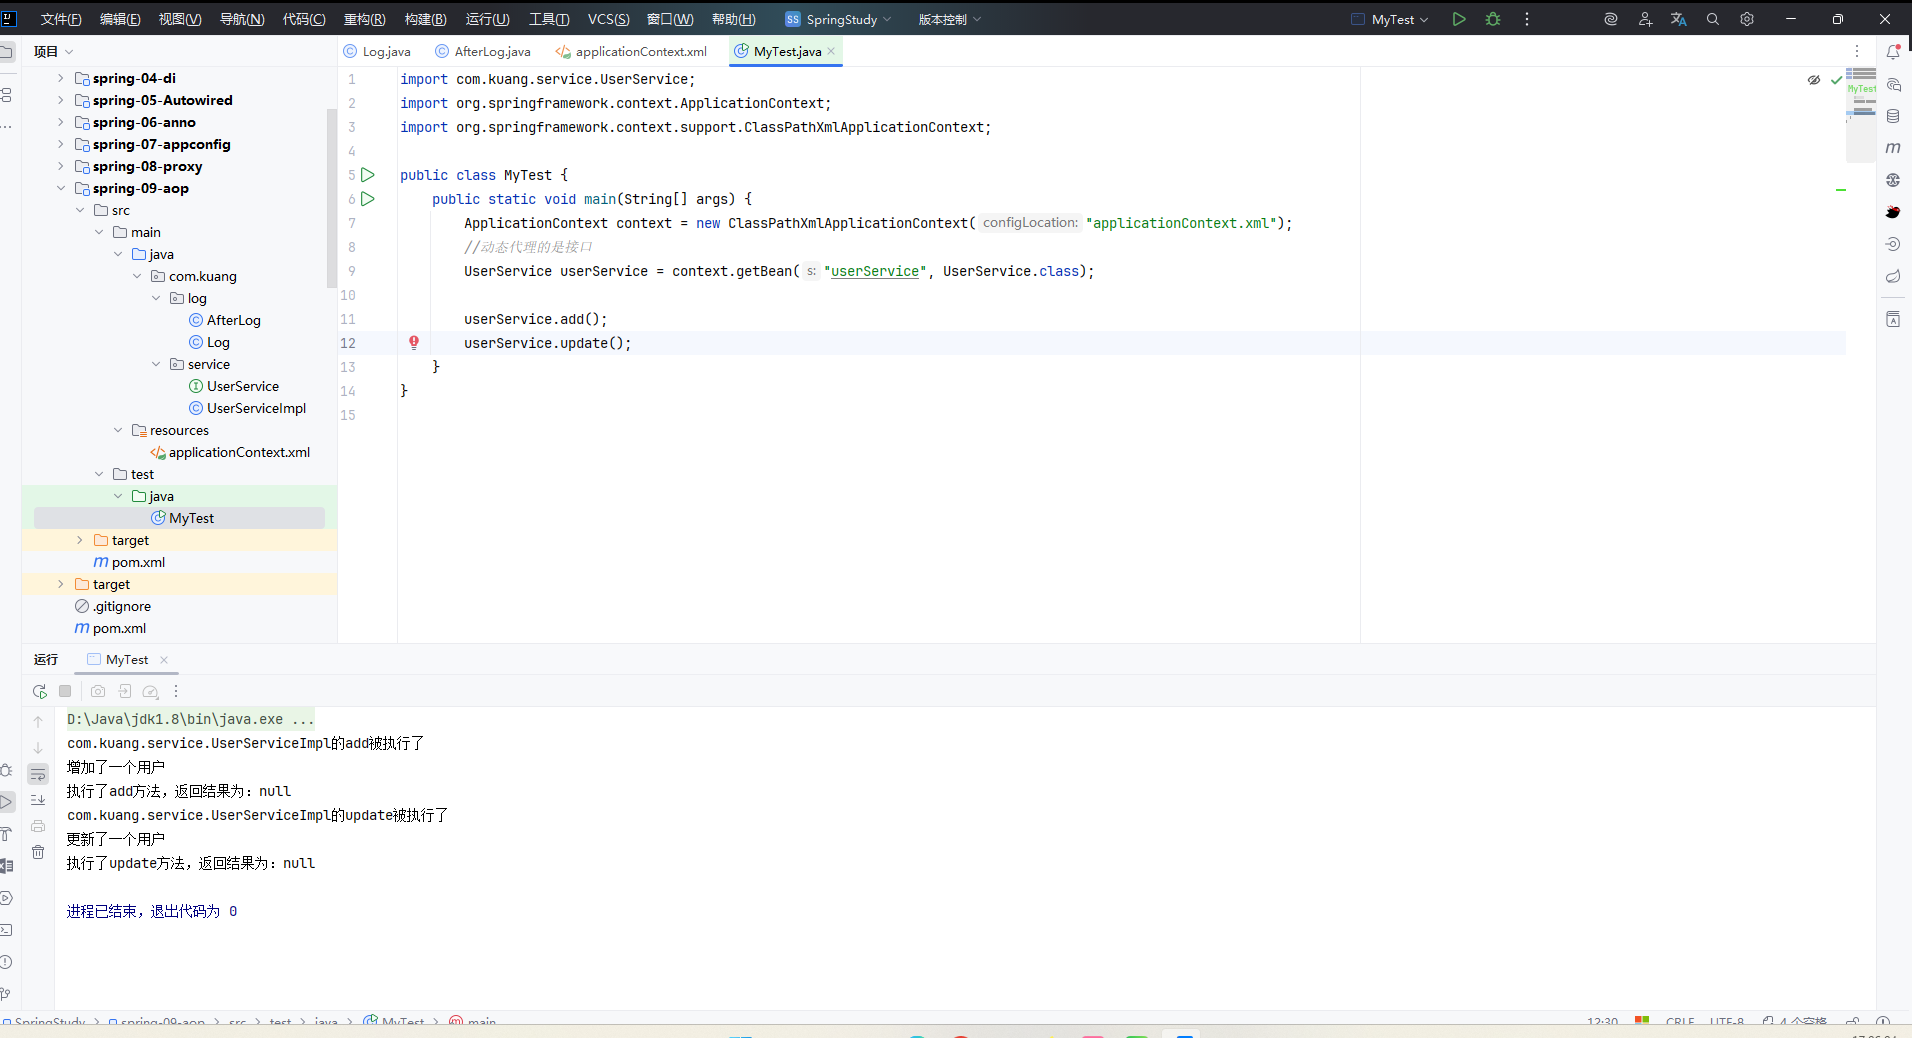
Task: Rerun MyTest in the Run panel
Action: tap(40, 691)
